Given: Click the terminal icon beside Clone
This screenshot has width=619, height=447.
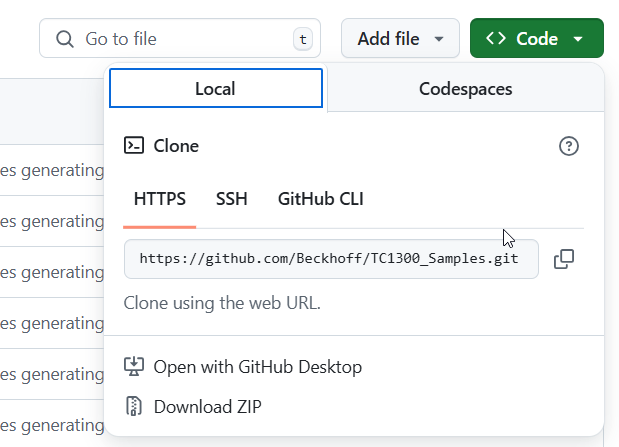Looking at the screenshot, I should [134, 146].
